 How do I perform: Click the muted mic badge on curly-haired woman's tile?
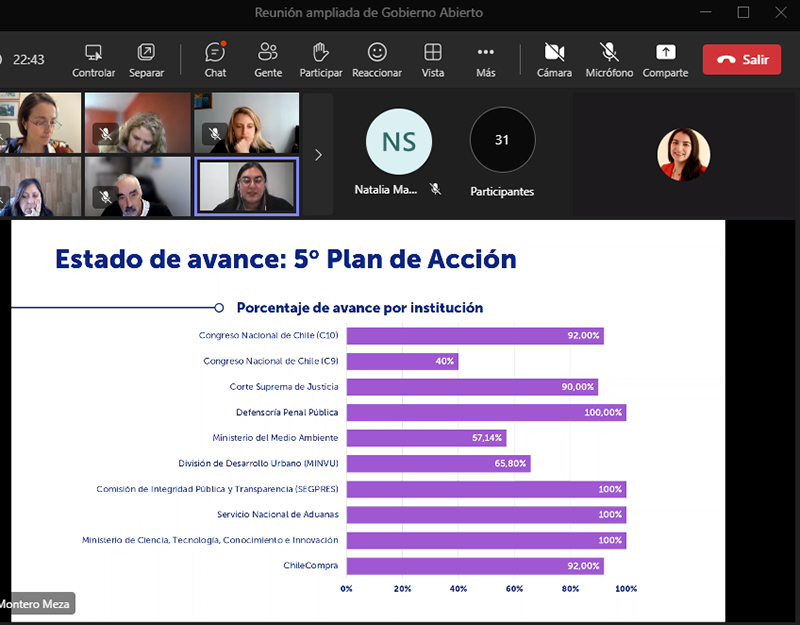point(106,134)
